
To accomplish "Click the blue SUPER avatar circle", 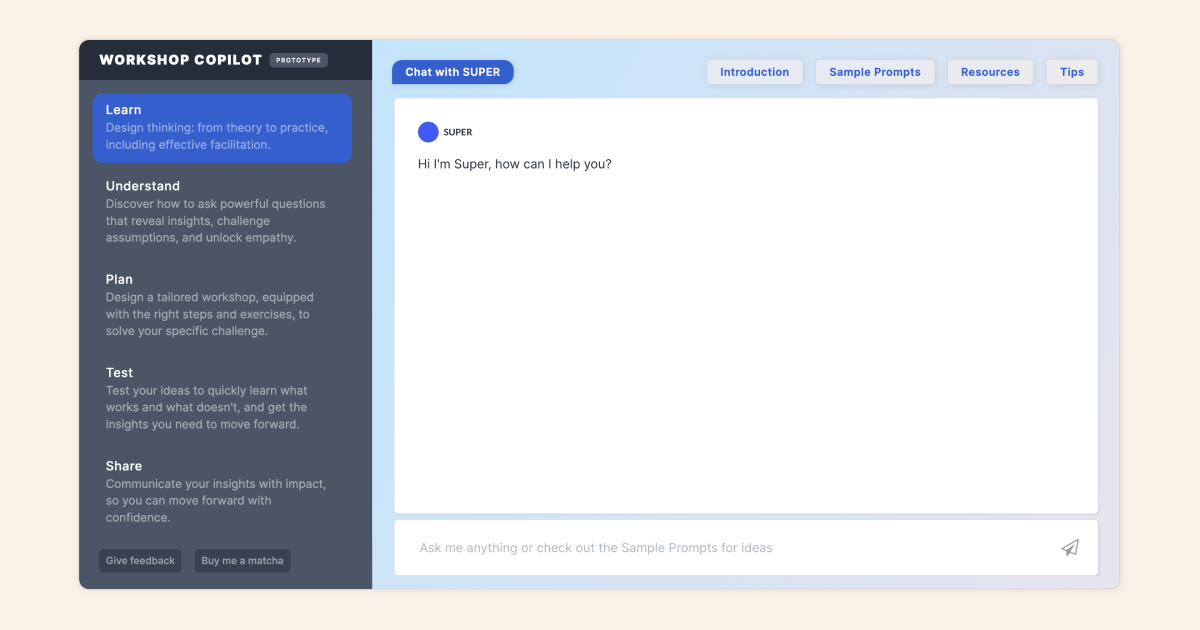I will 428,132.
